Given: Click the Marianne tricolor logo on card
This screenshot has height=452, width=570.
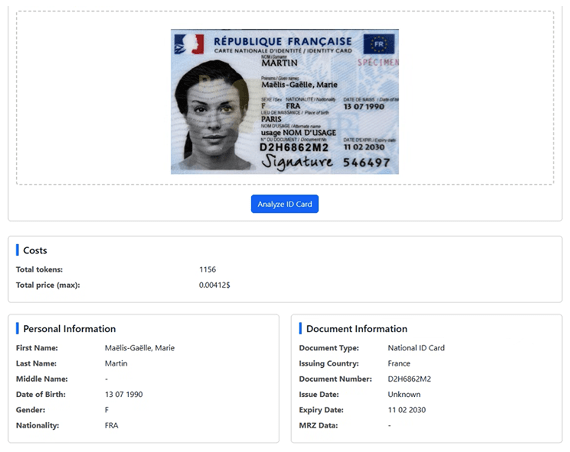Looking at the screenshot, I should [189, 44].
